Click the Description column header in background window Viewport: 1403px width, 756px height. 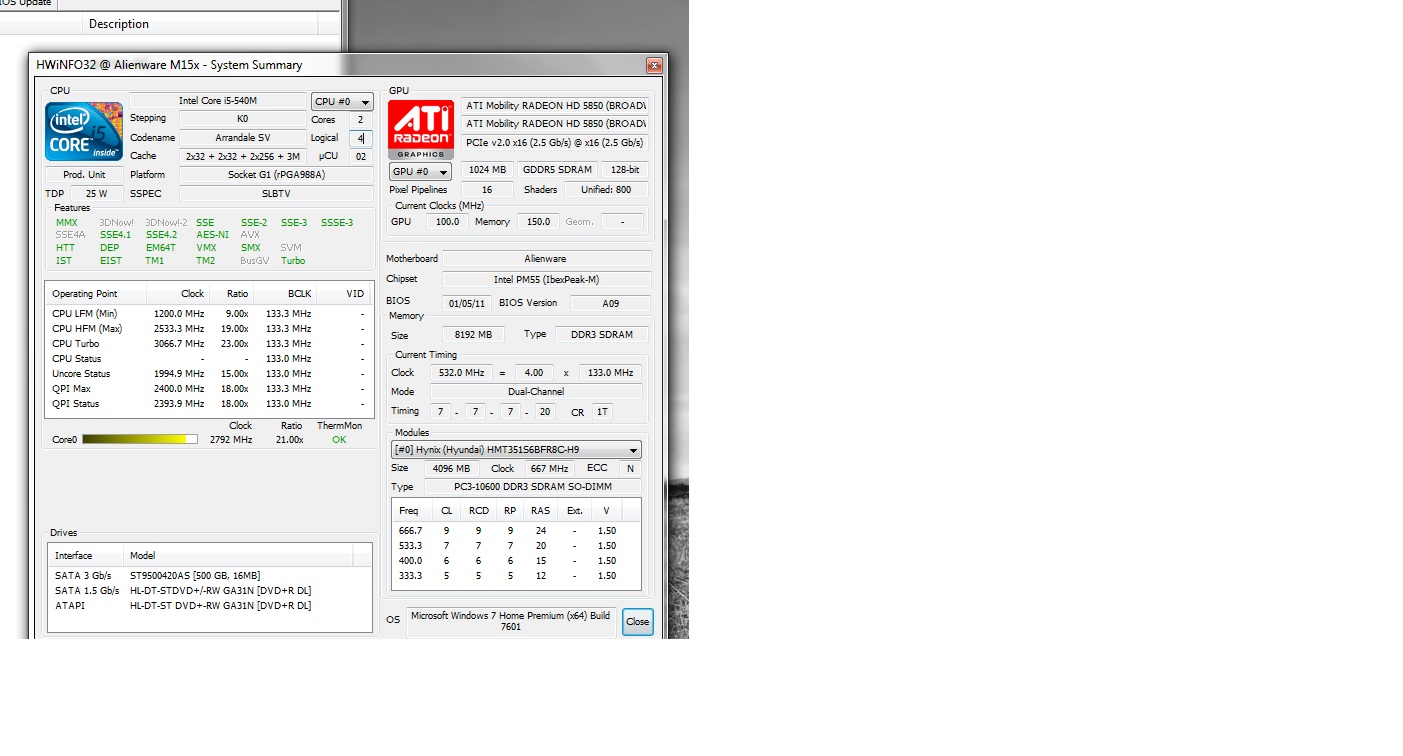(x=118, y=24)
